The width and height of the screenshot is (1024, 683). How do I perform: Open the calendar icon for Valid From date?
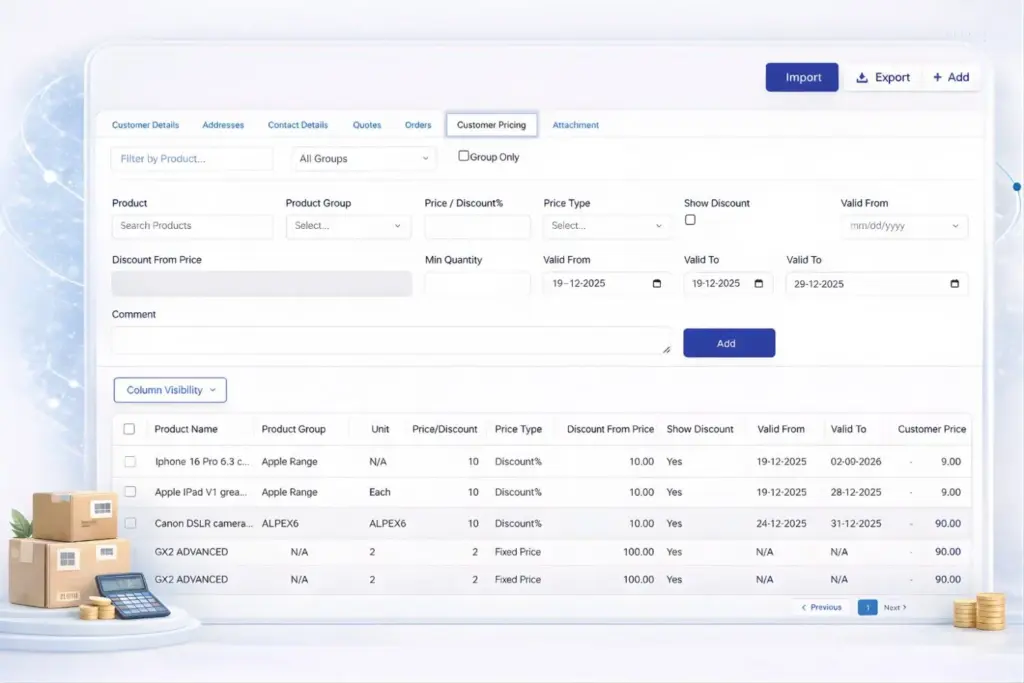click(658, 283)
